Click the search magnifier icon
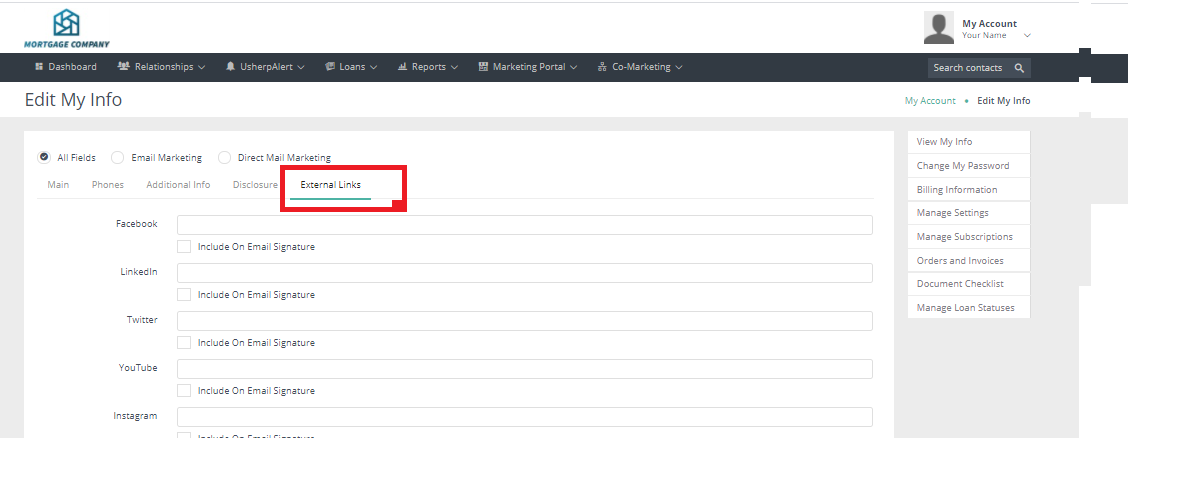This screenshot has width=1182, height=478. 1019,68
